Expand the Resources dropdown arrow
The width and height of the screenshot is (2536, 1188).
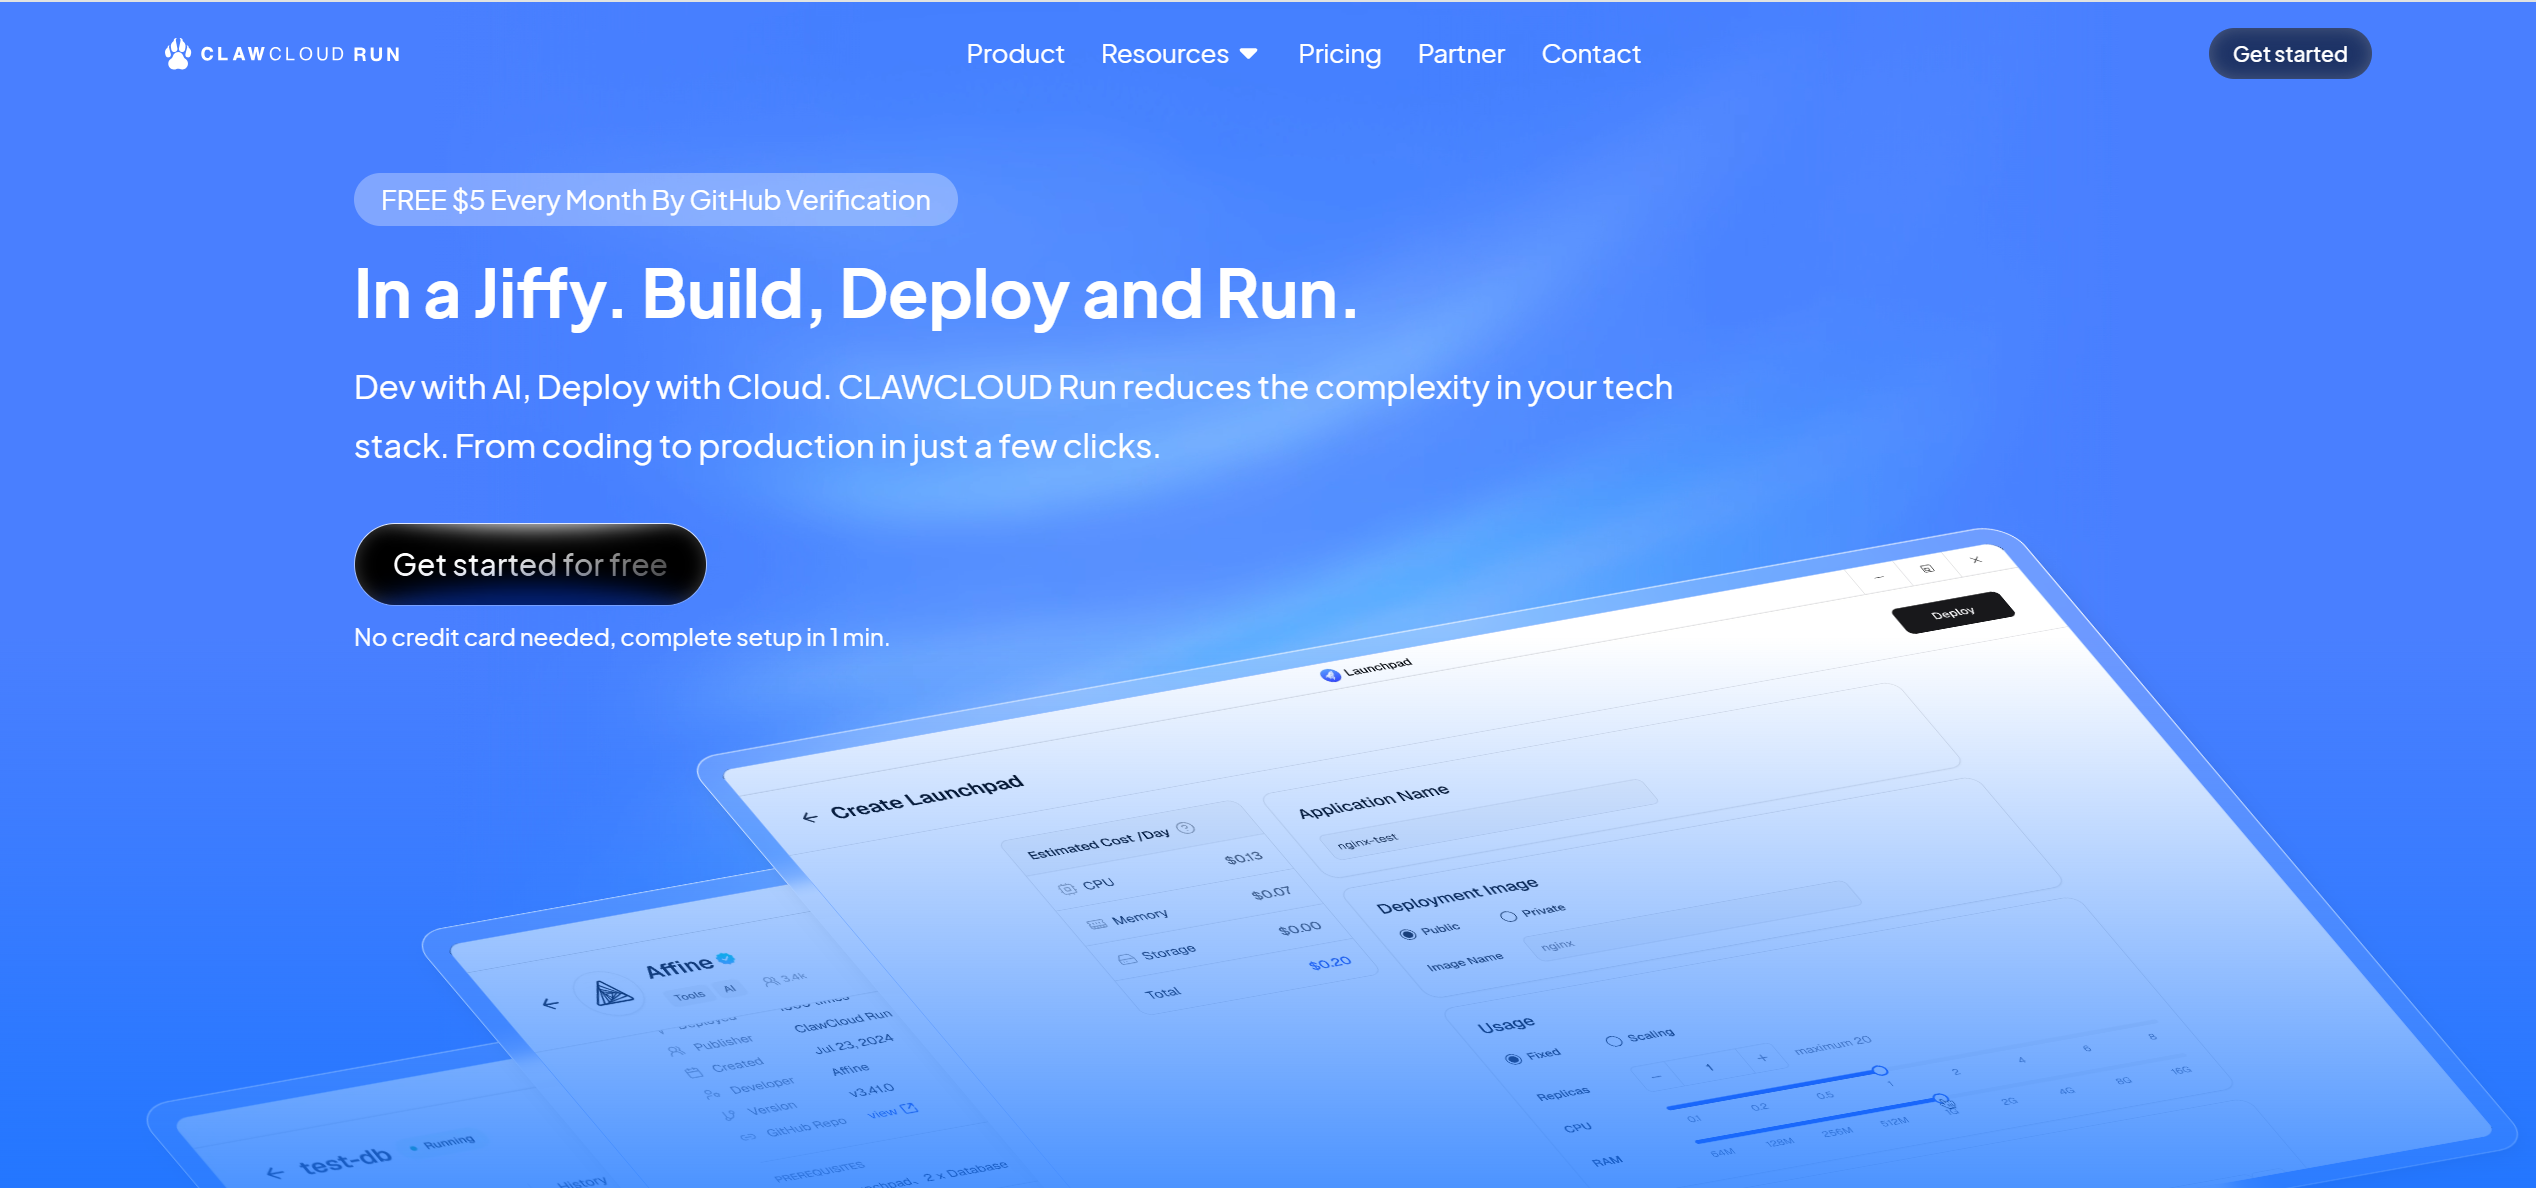1249,54
